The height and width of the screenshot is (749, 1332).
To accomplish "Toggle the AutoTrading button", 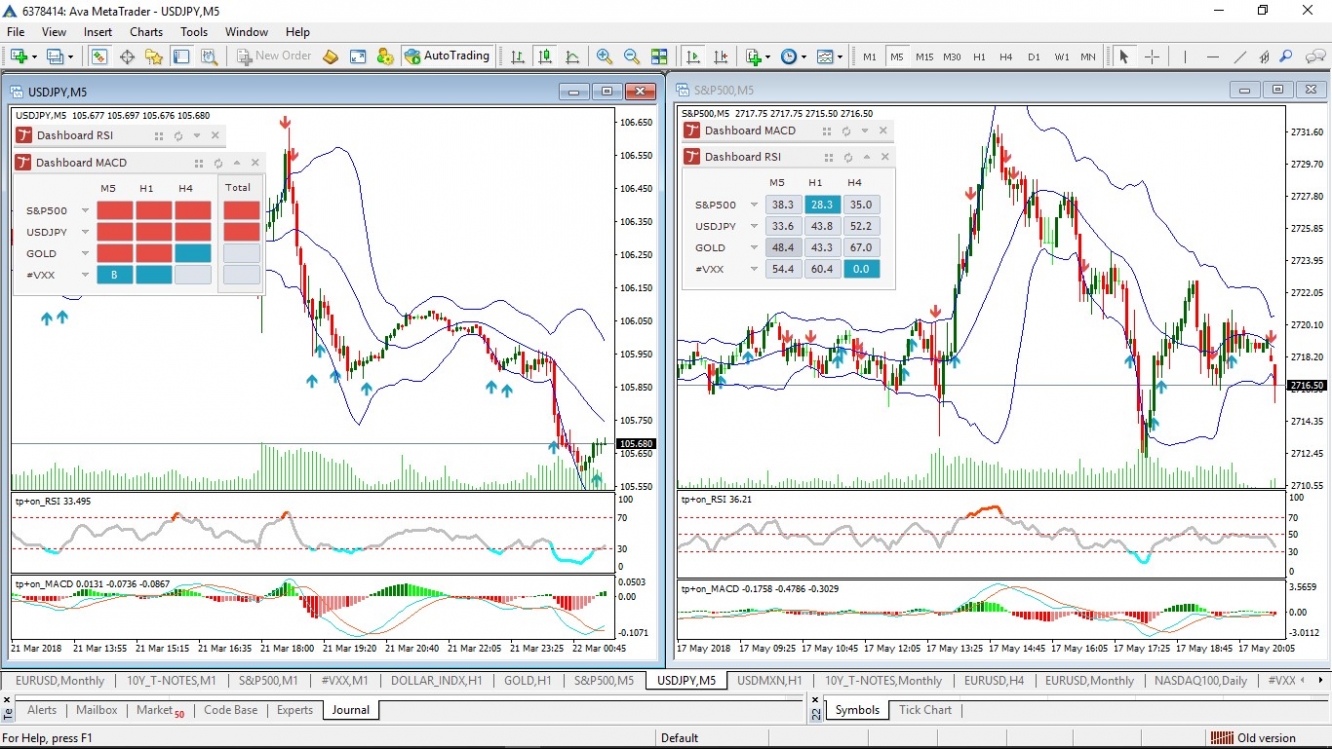I will coord(448,57).
